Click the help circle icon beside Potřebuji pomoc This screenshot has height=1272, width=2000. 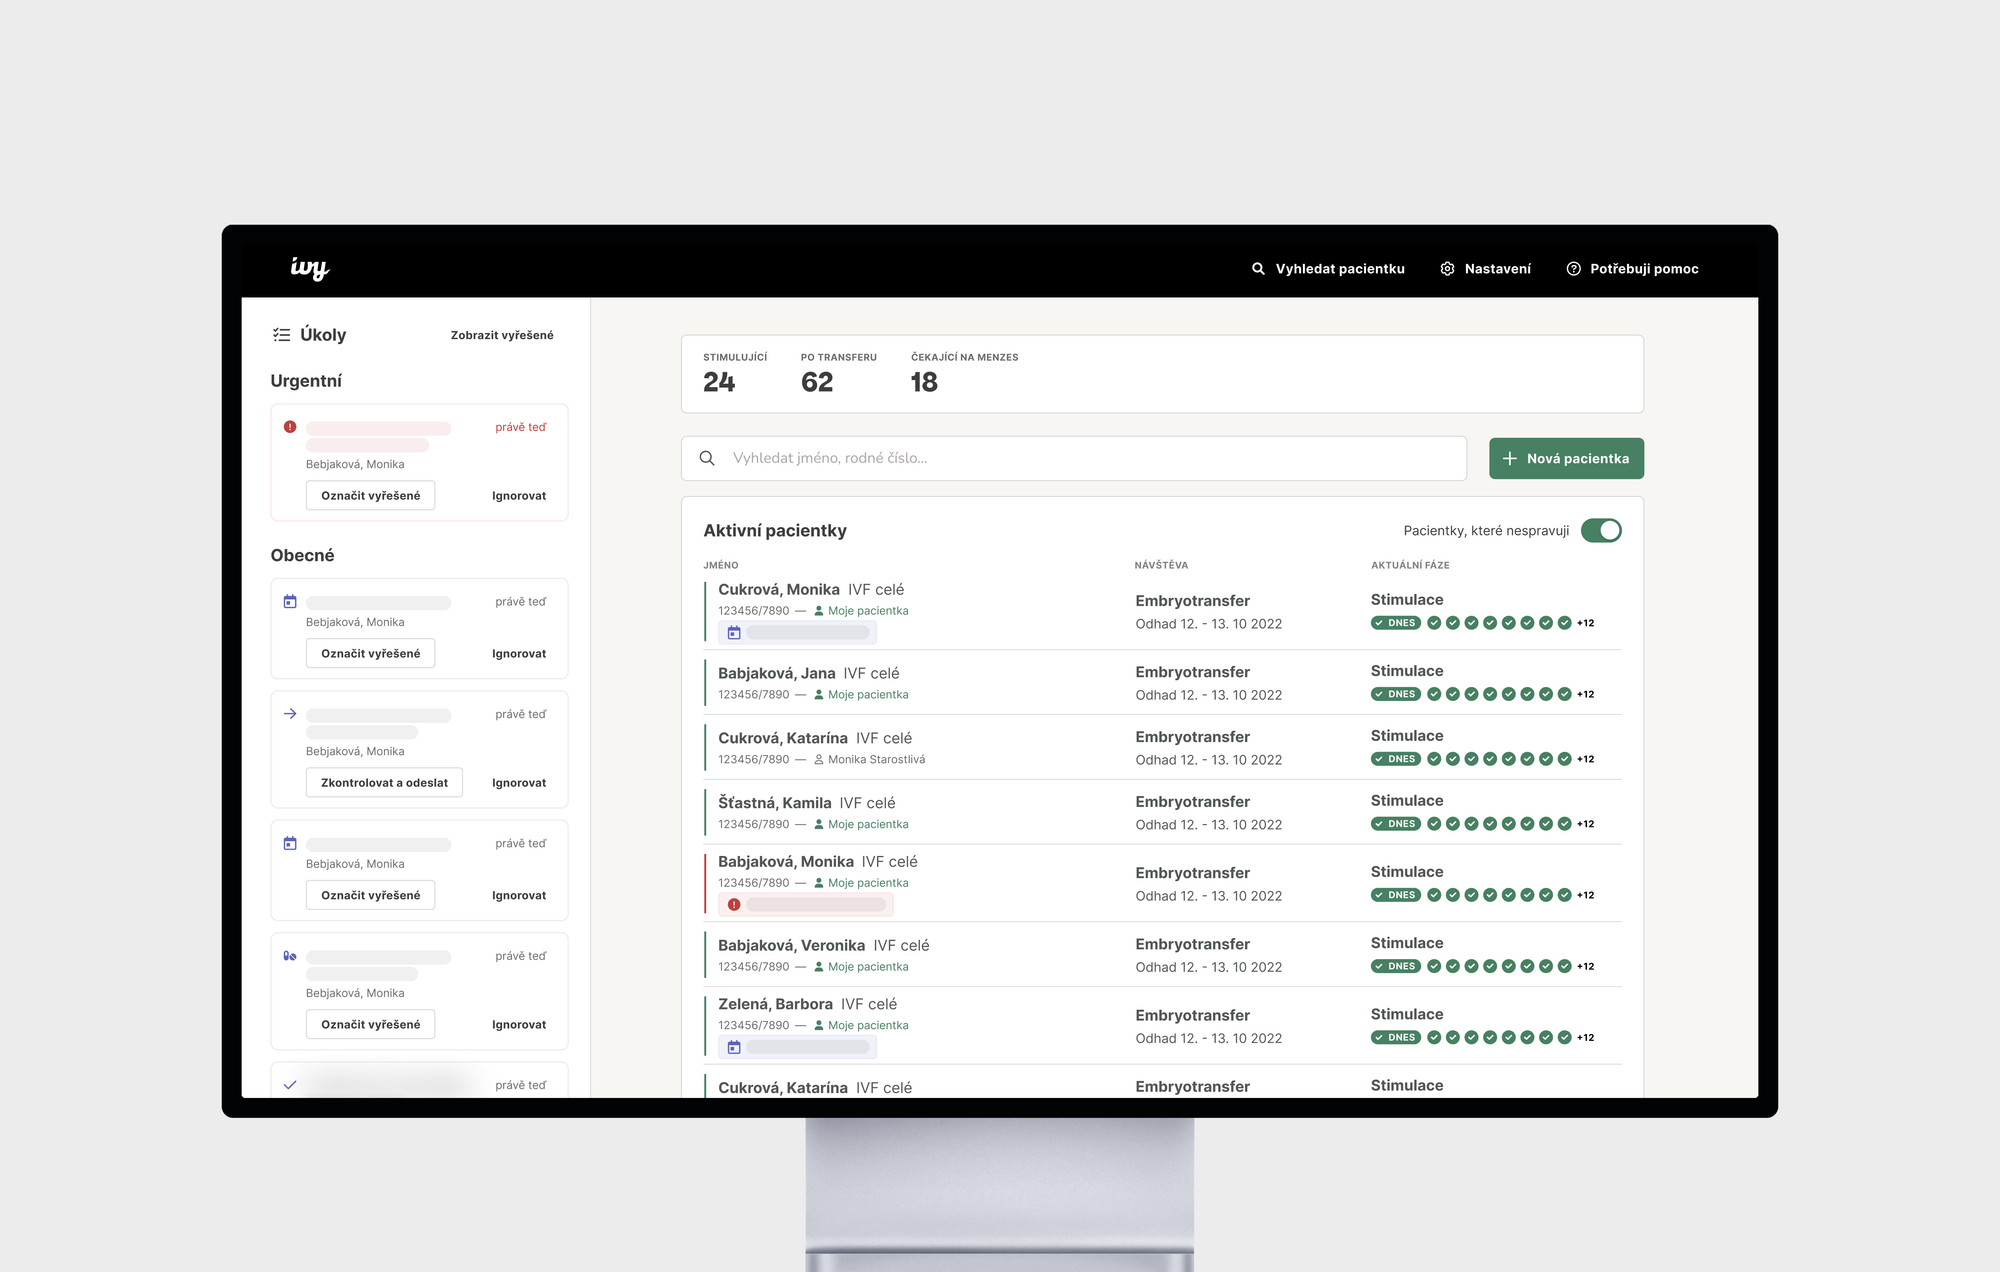[1573, 269]
